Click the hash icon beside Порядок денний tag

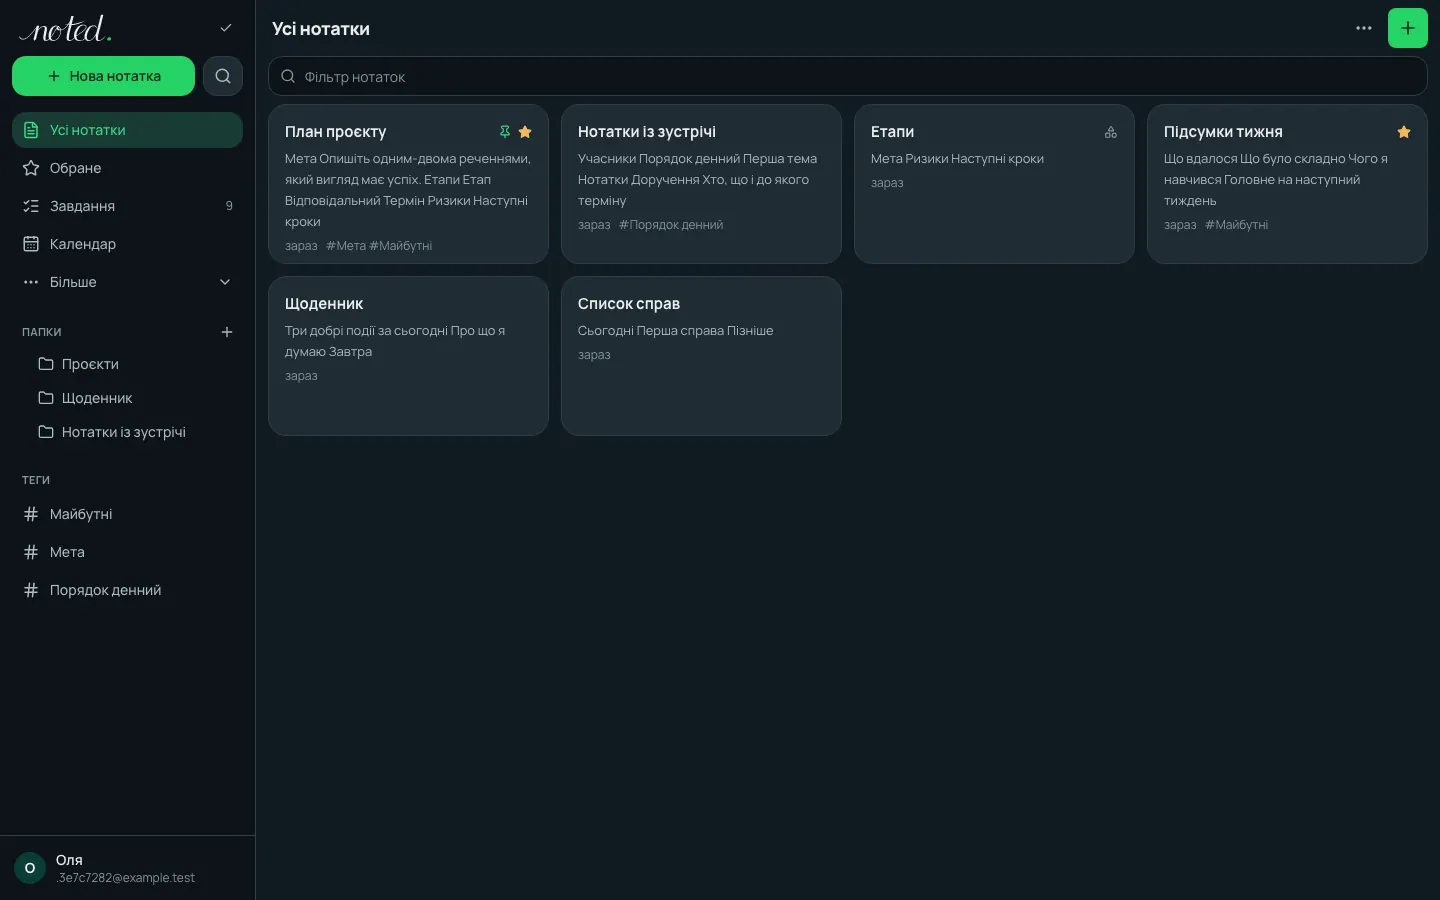(x=31, y=590)
